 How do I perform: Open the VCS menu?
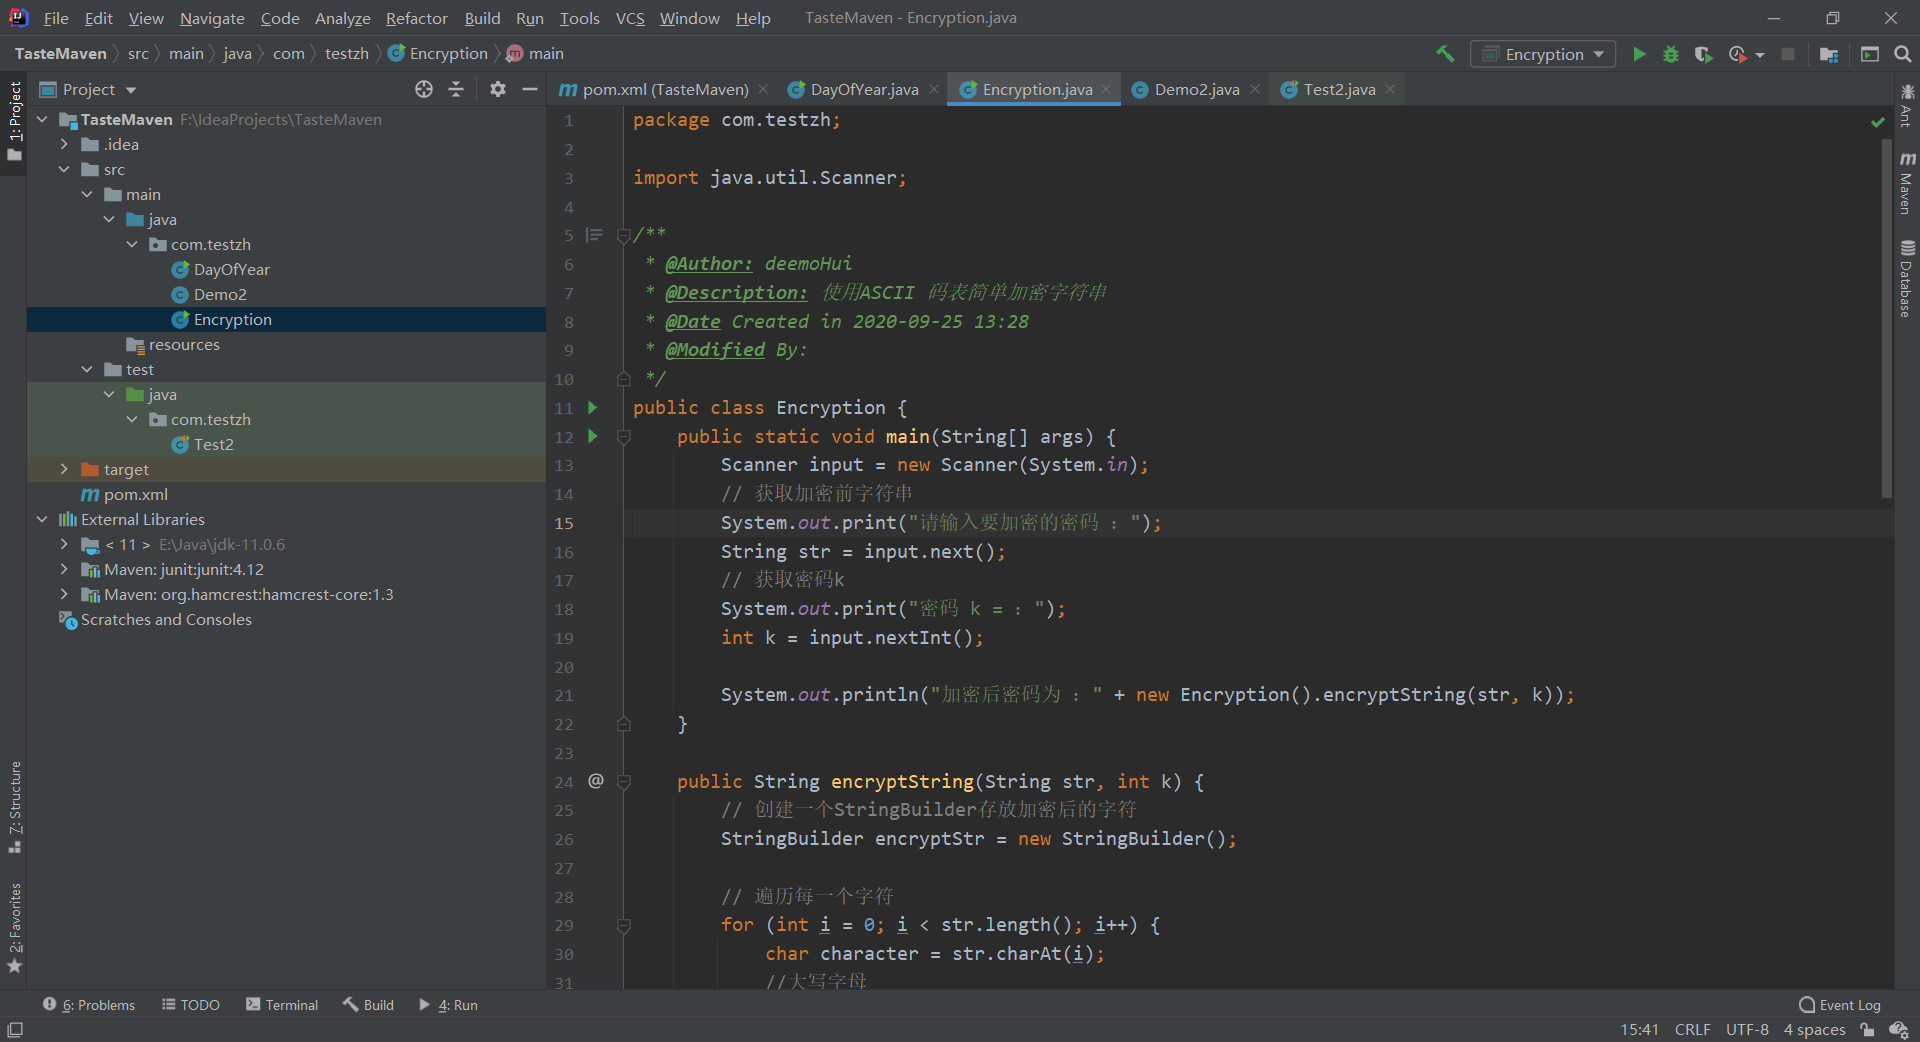click(630, 18)
